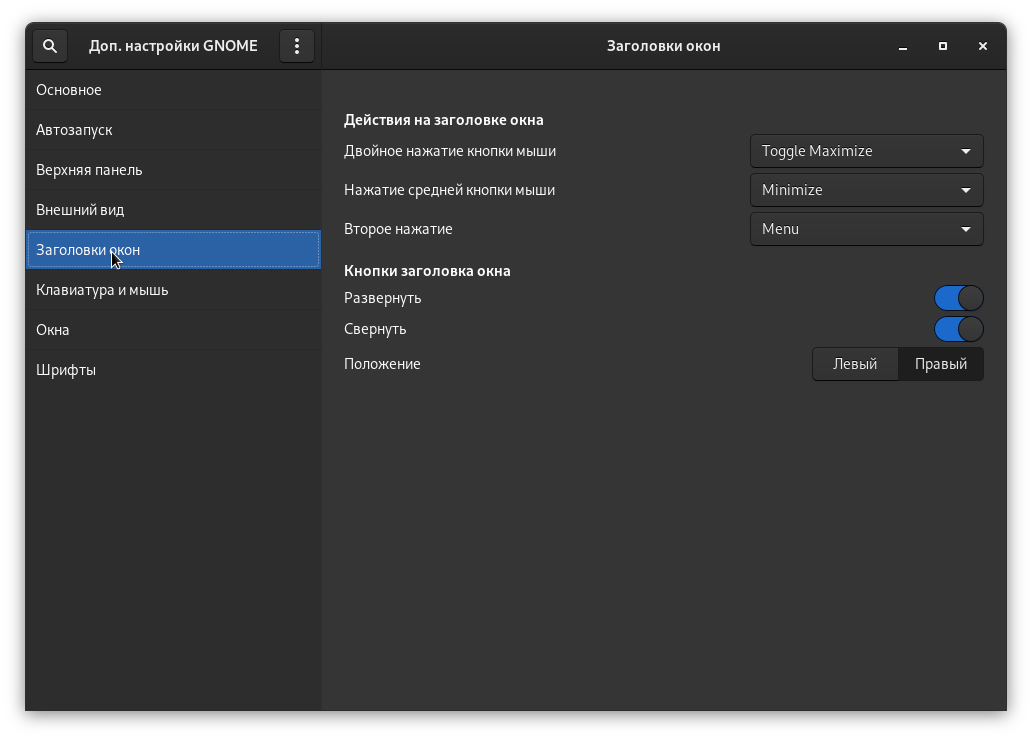Click the search magnifier icon
Viewport: 1032px width, 739px height.
pos(50,46)
